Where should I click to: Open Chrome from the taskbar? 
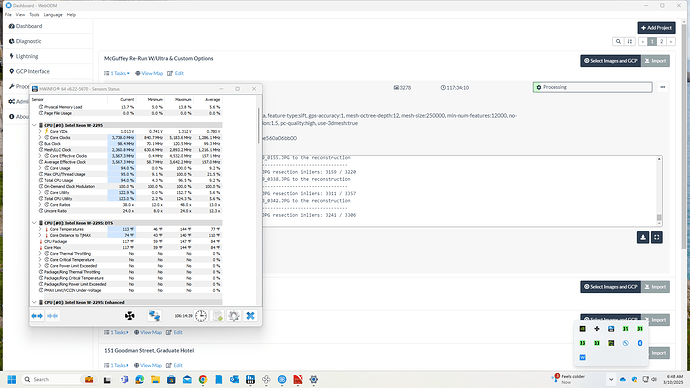203,379
